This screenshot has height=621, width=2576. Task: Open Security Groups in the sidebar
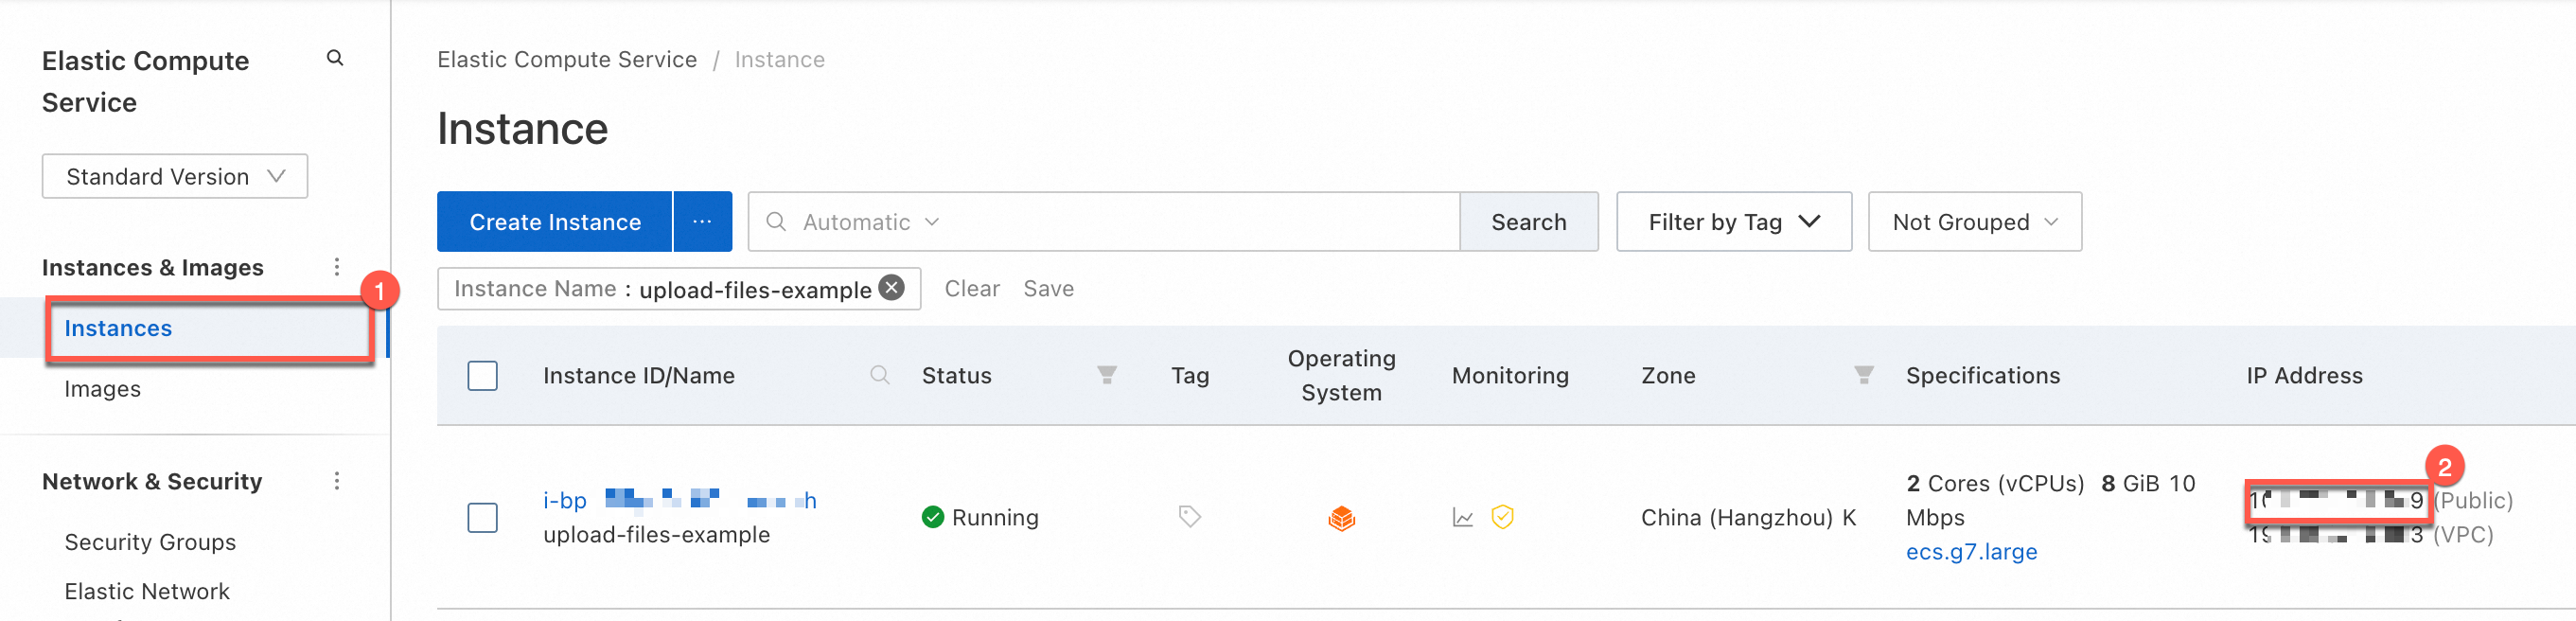point(150,542)
